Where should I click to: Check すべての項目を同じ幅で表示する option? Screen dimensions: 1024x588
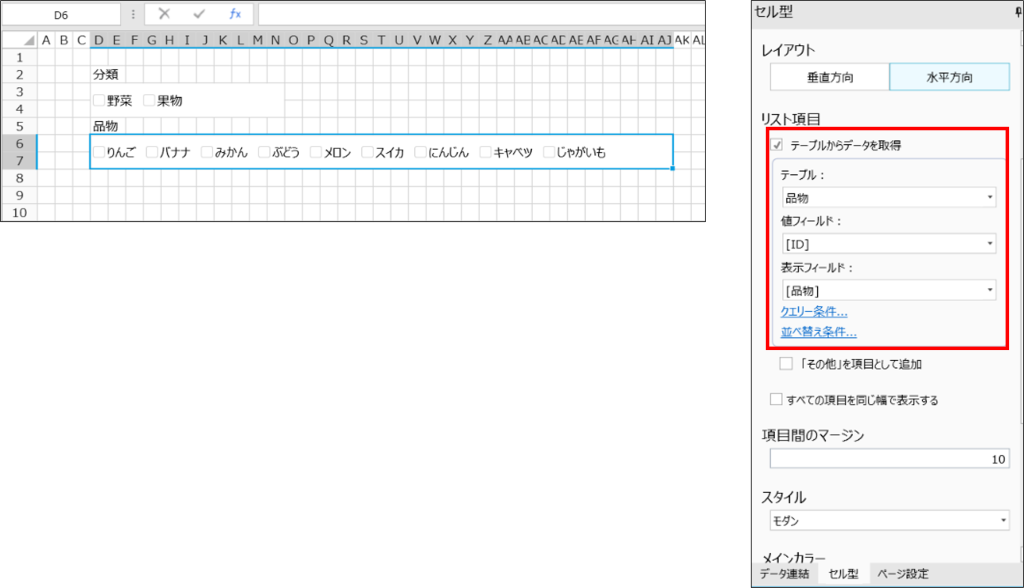click(x=777, y=400)
